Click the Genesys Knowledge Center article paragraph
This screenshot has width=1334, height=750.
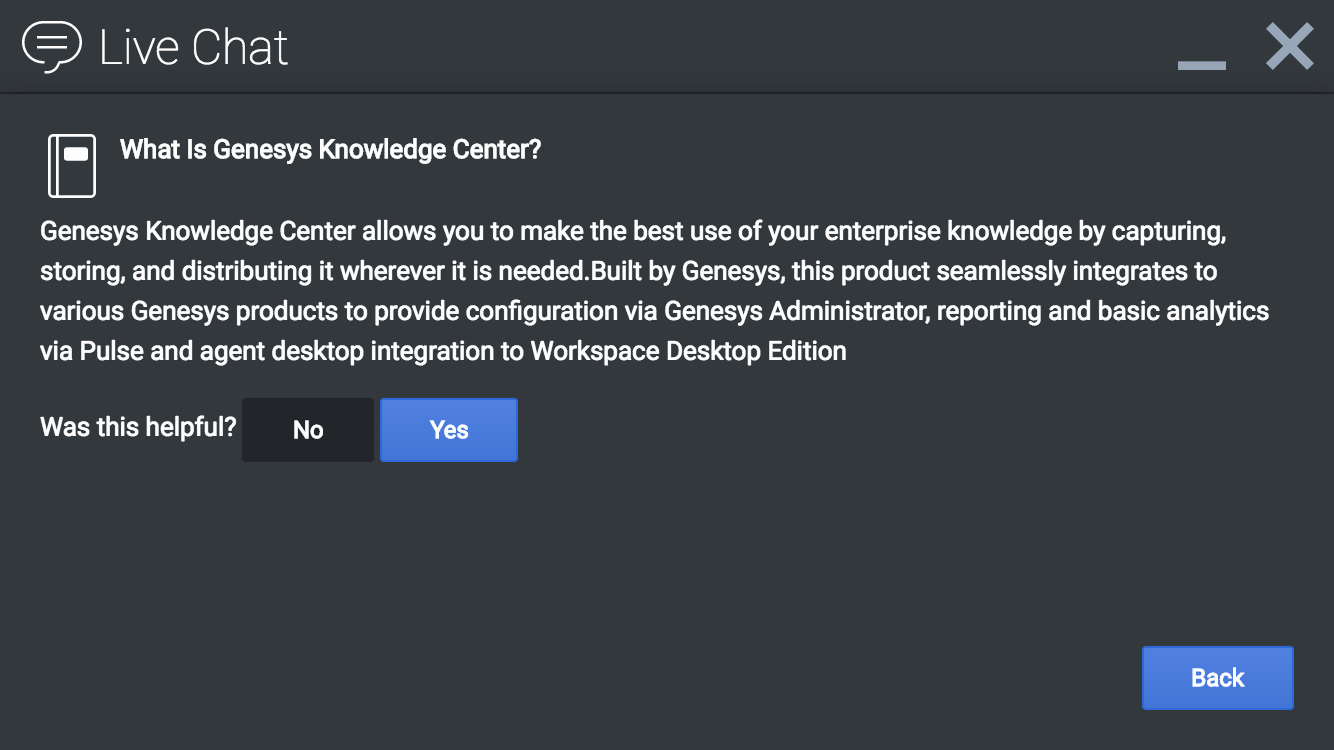(x=655, y=291)
